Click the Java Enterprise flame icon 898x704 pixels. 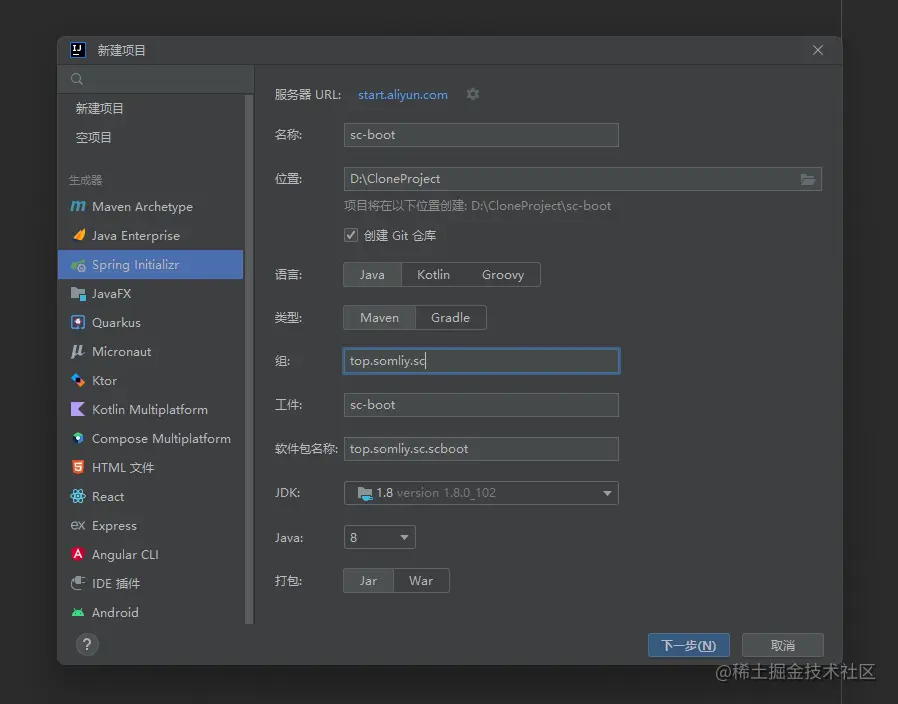pos(78,235)
